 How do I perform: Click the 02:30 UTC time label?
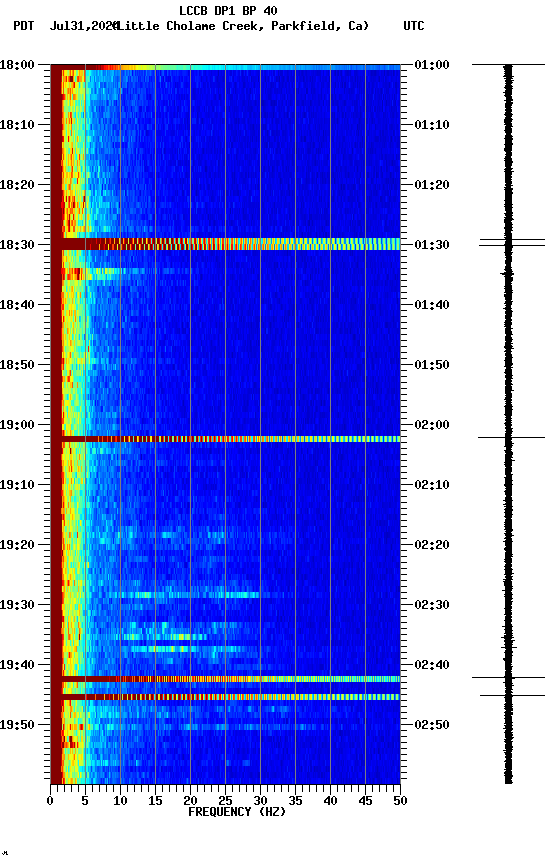pos(432,606)
